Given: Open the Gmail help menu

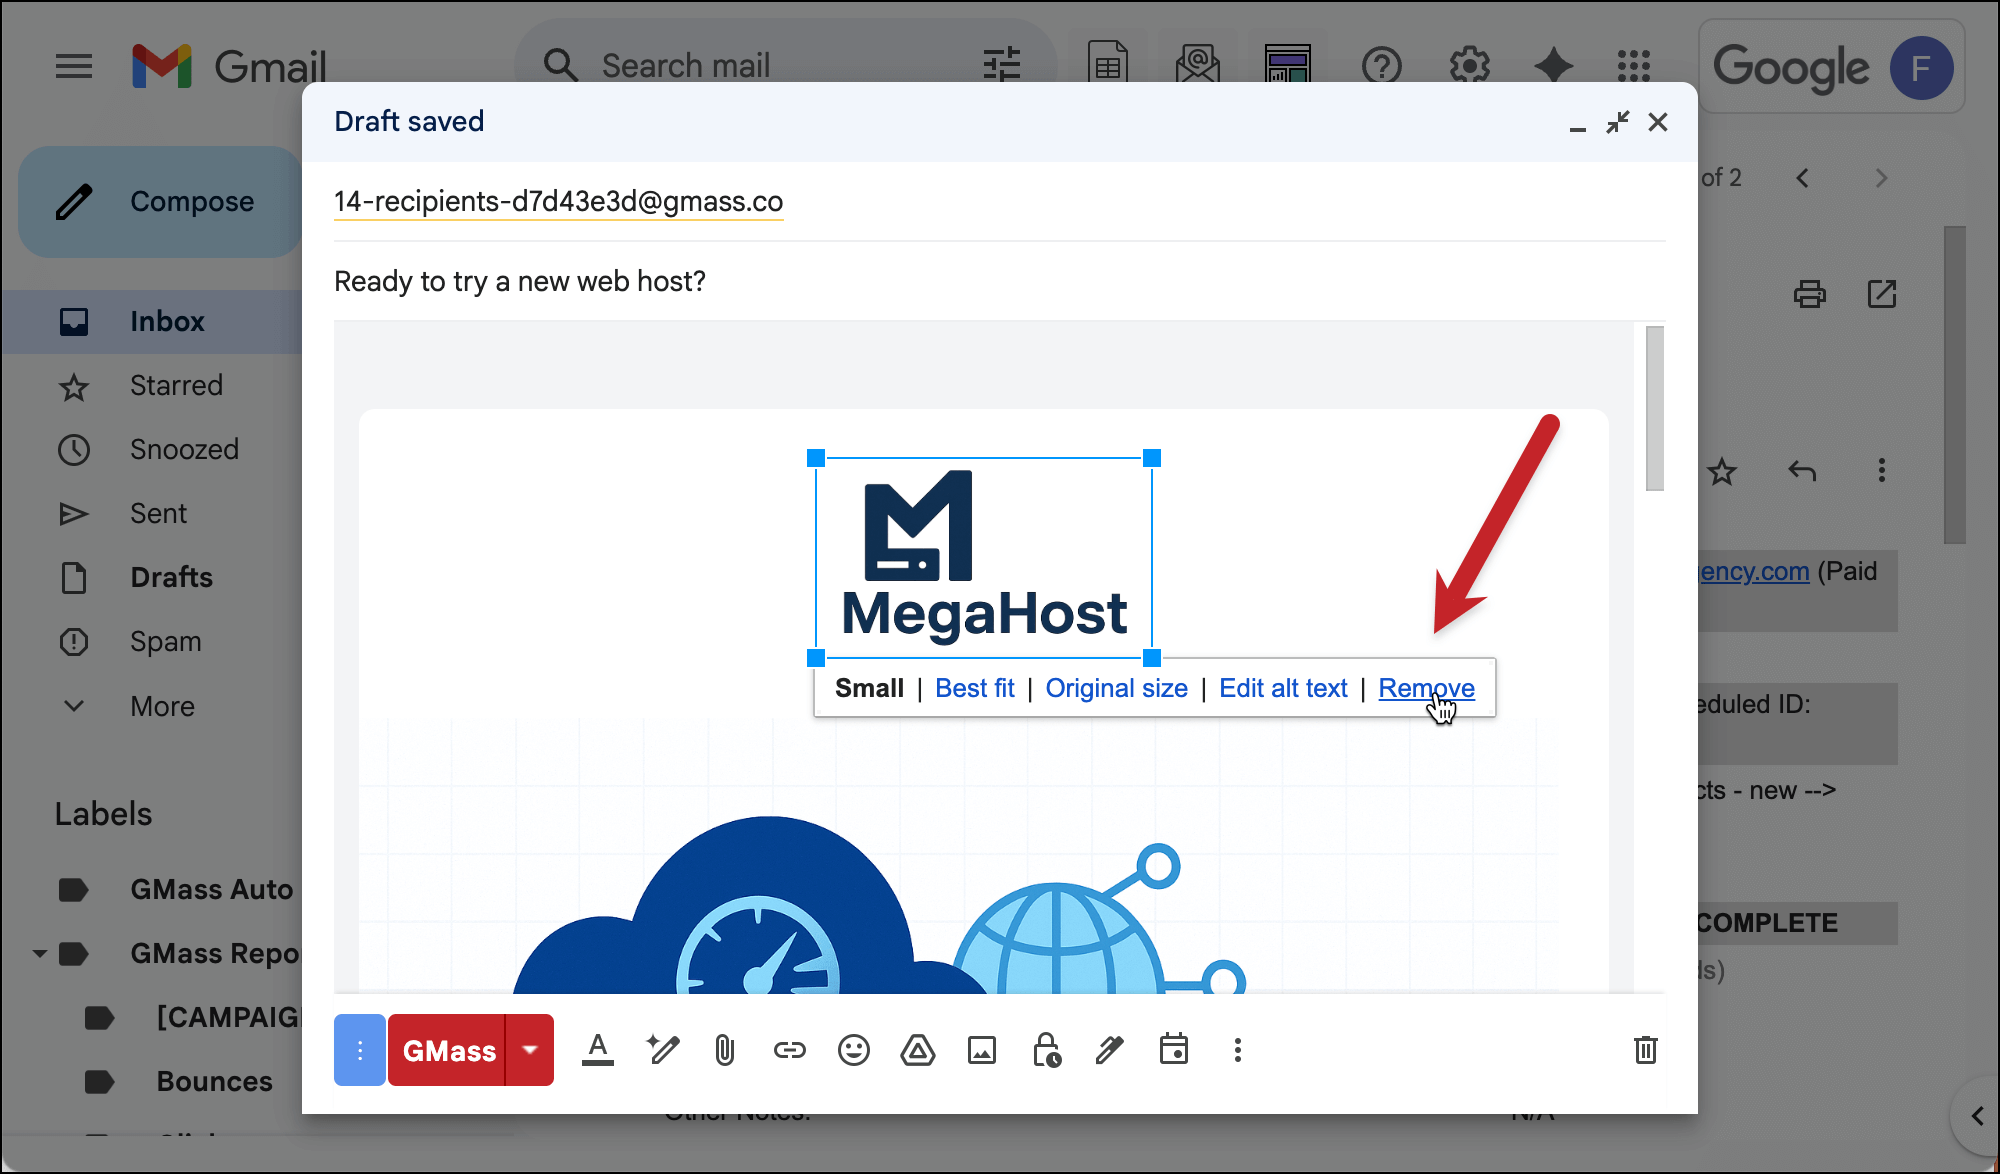Looking at the screenshot, I should click(1382, 66).
